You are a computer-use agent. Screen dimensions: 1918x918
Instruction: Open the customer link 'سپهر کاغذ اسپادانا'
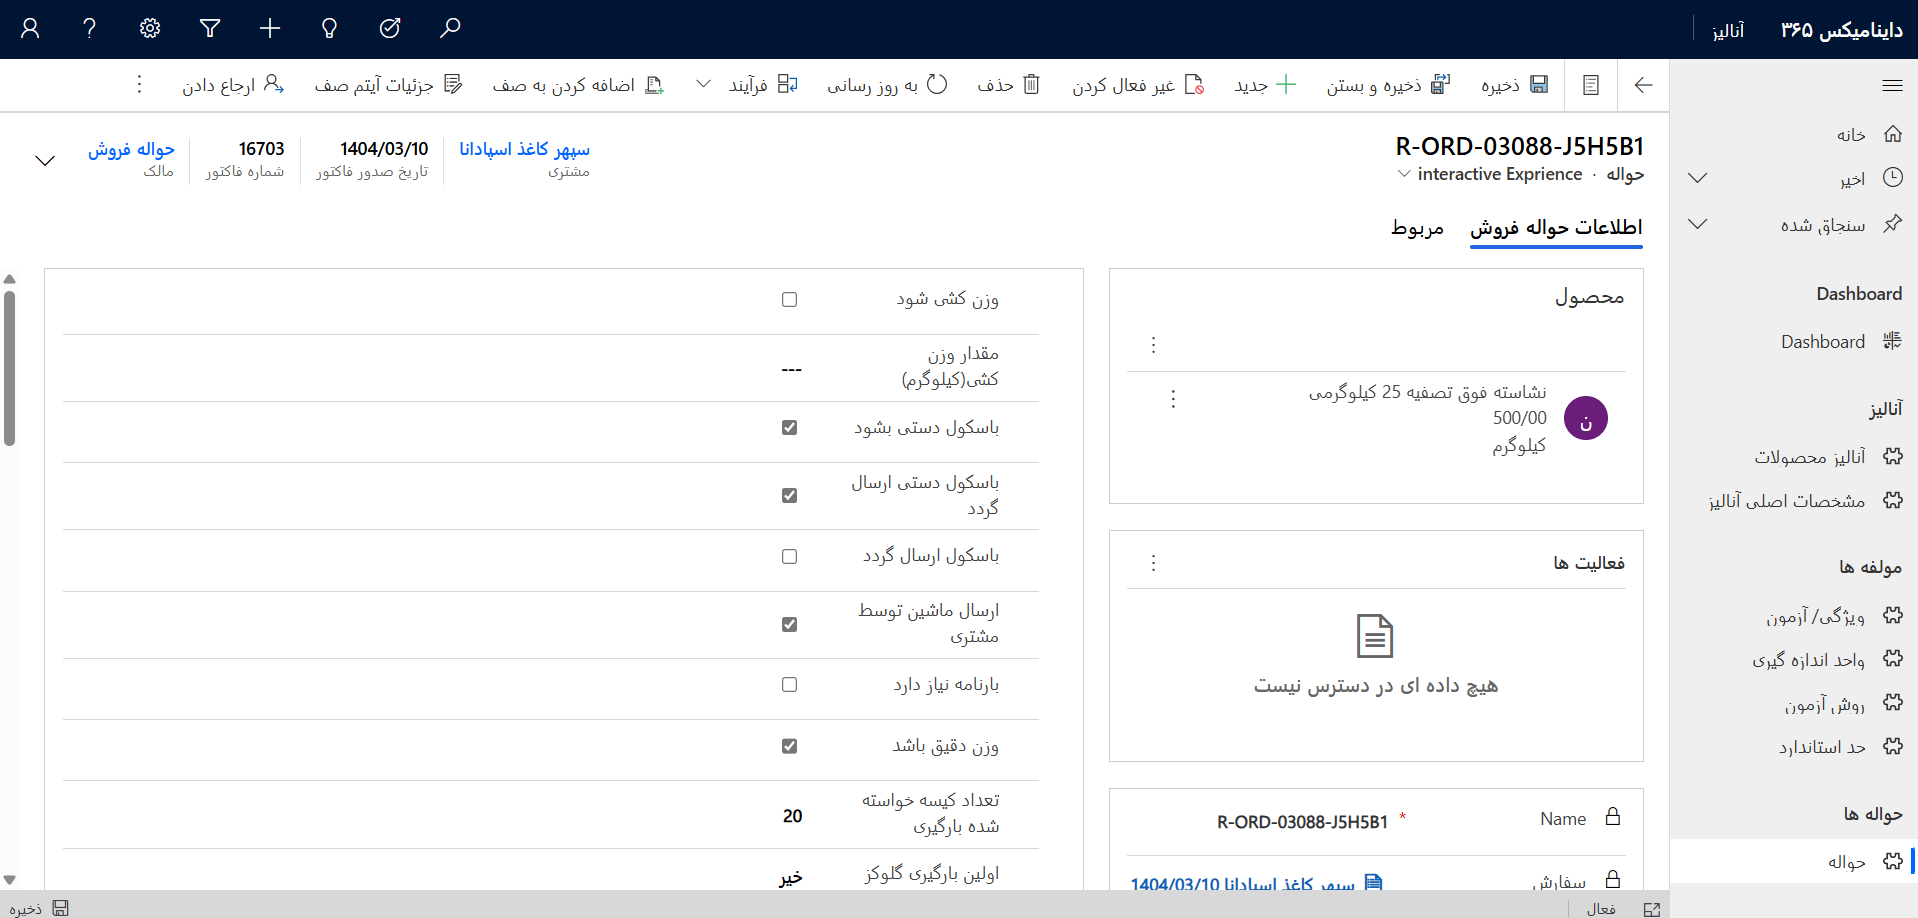(524, 149)
